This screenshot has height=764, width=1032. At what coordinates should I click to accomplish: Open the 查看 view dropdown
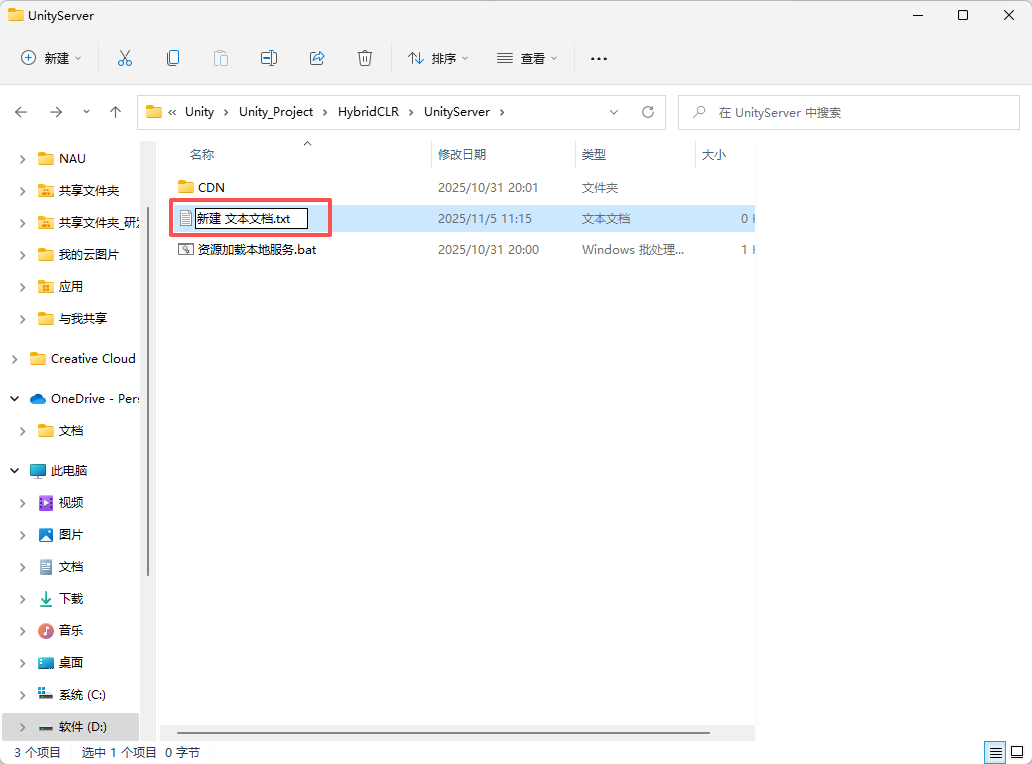coord(527,59)
